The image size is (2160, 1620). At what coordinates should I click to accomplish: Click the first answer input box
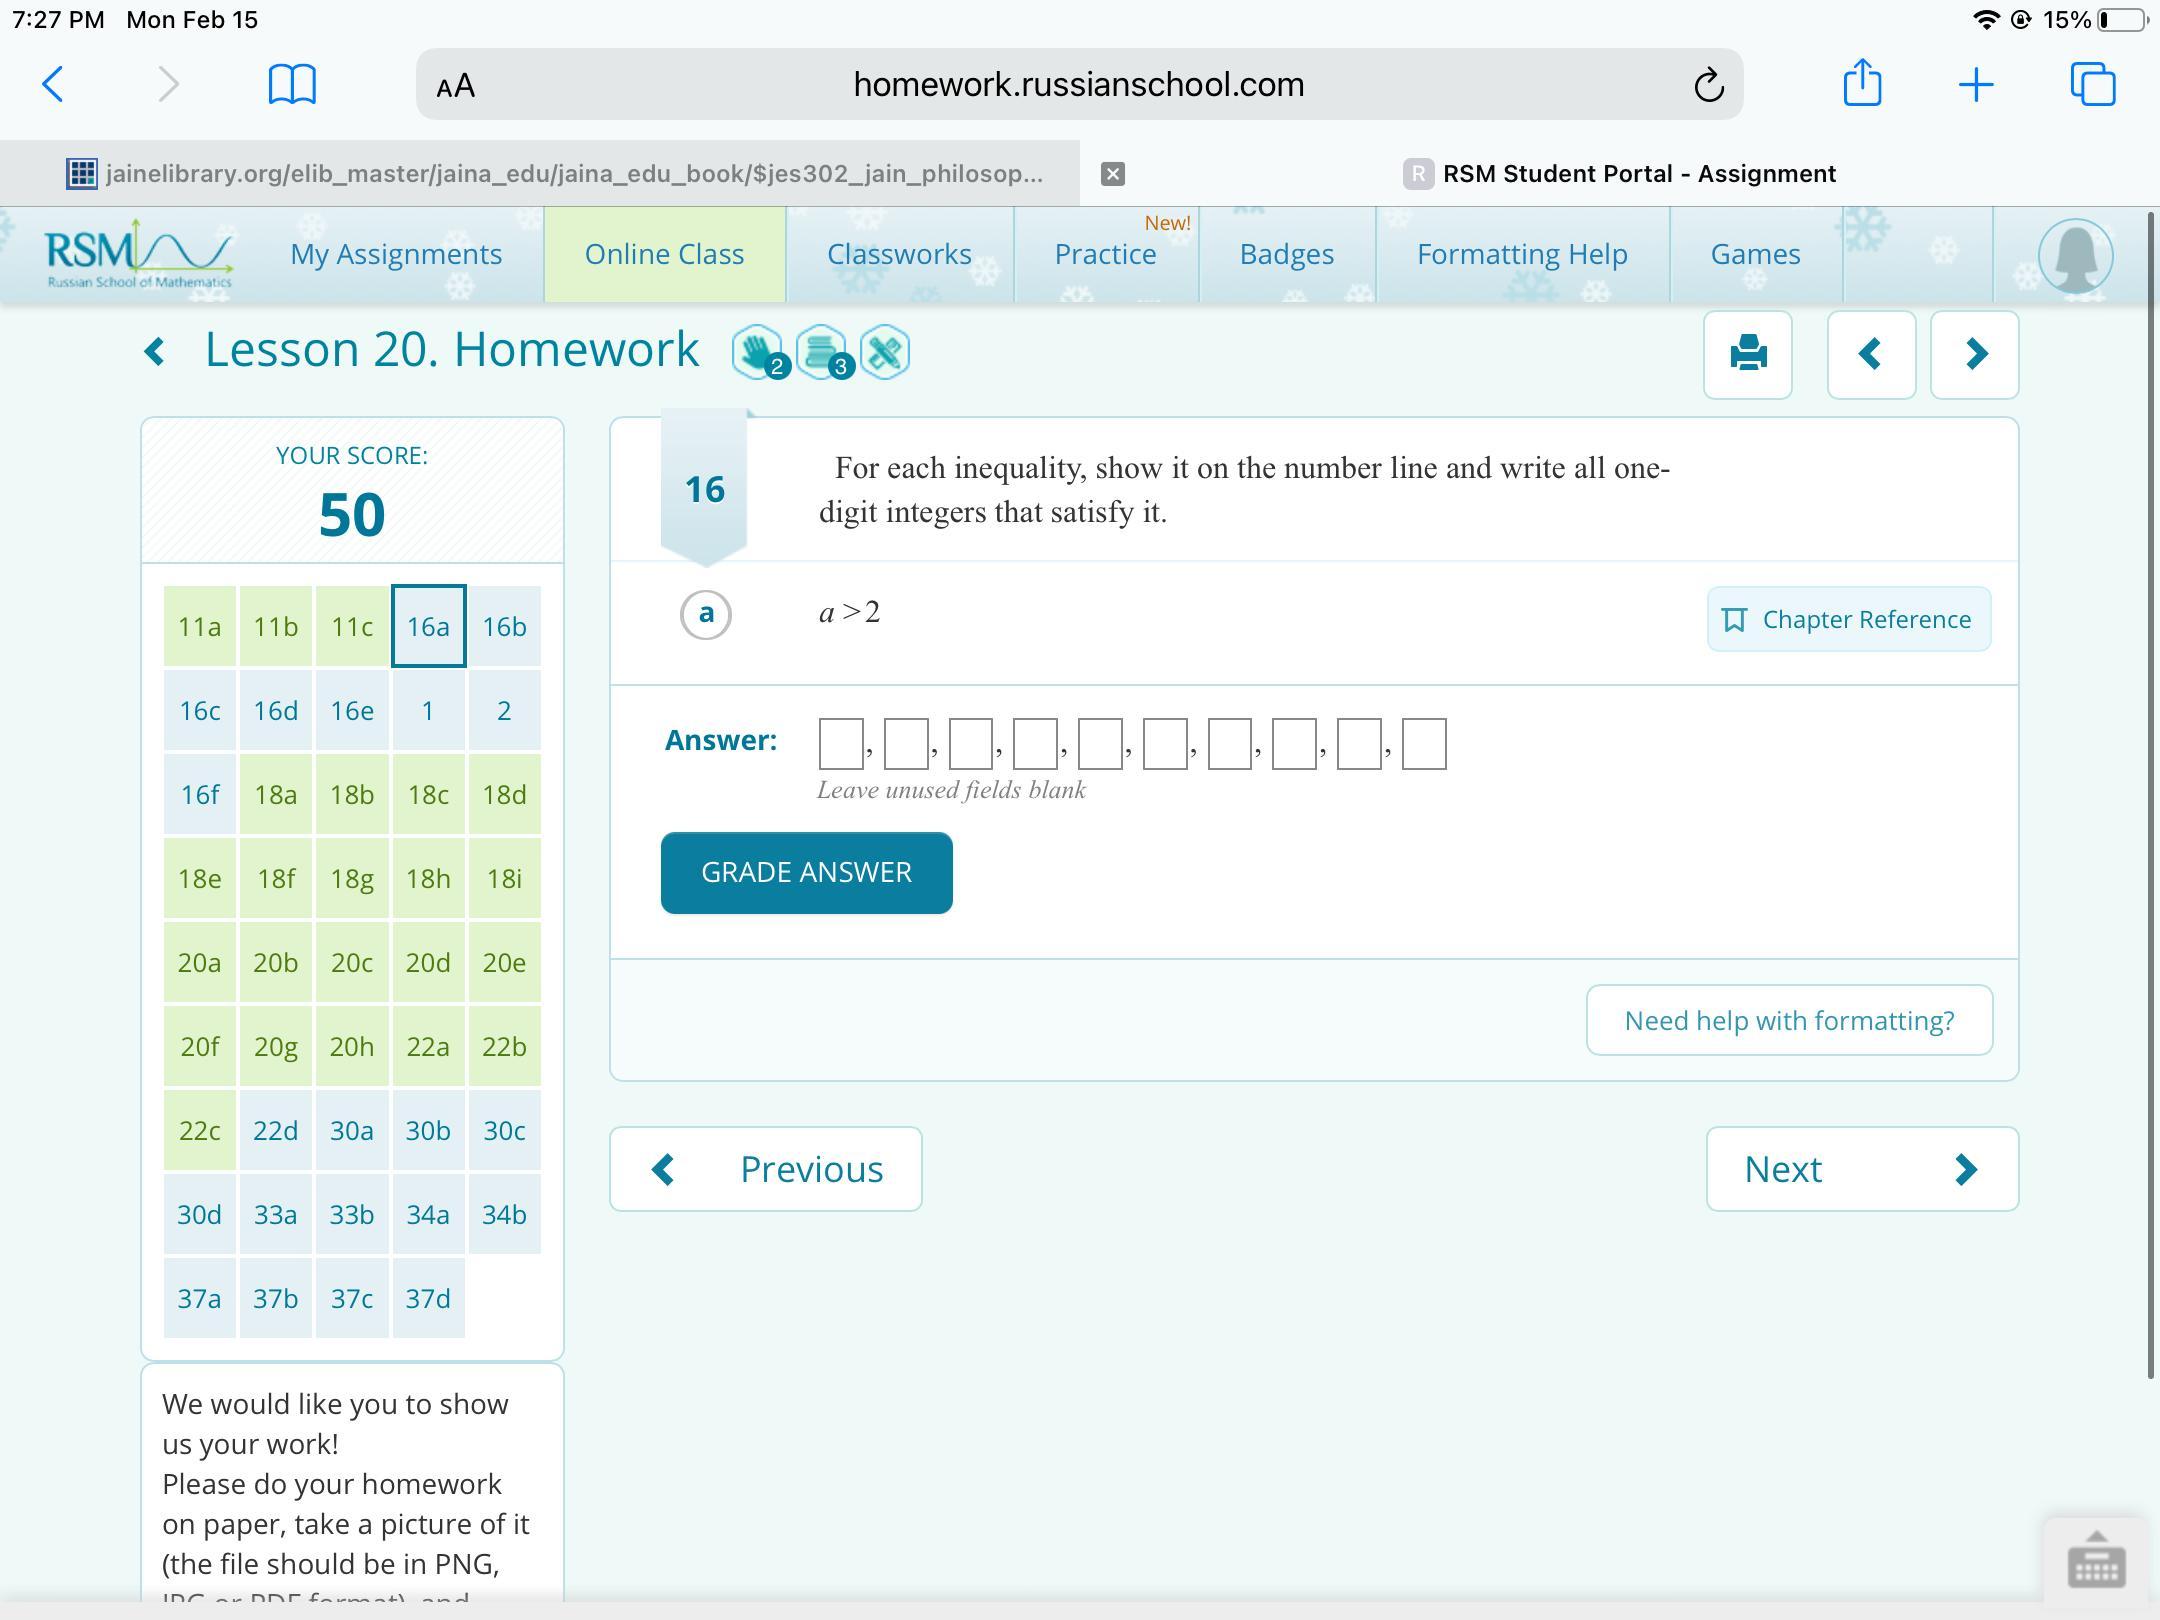tap(841, 744)
